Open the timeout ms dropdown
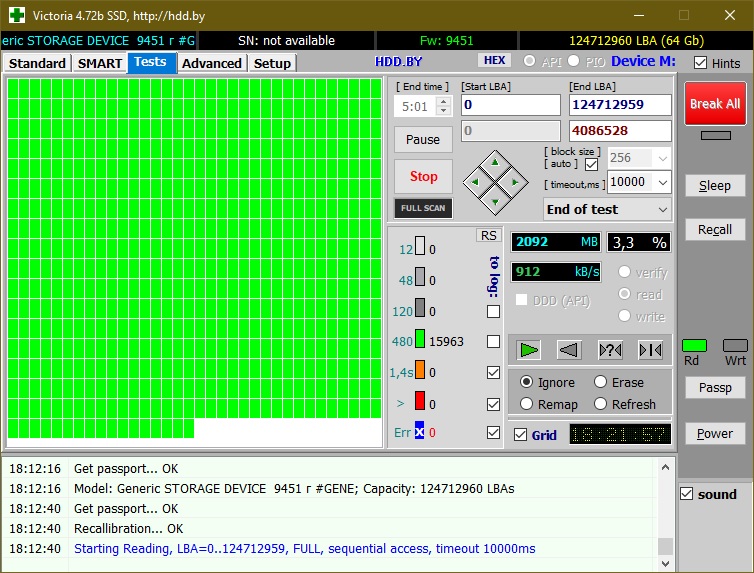The image size is (754, 573). click(661, 182)
